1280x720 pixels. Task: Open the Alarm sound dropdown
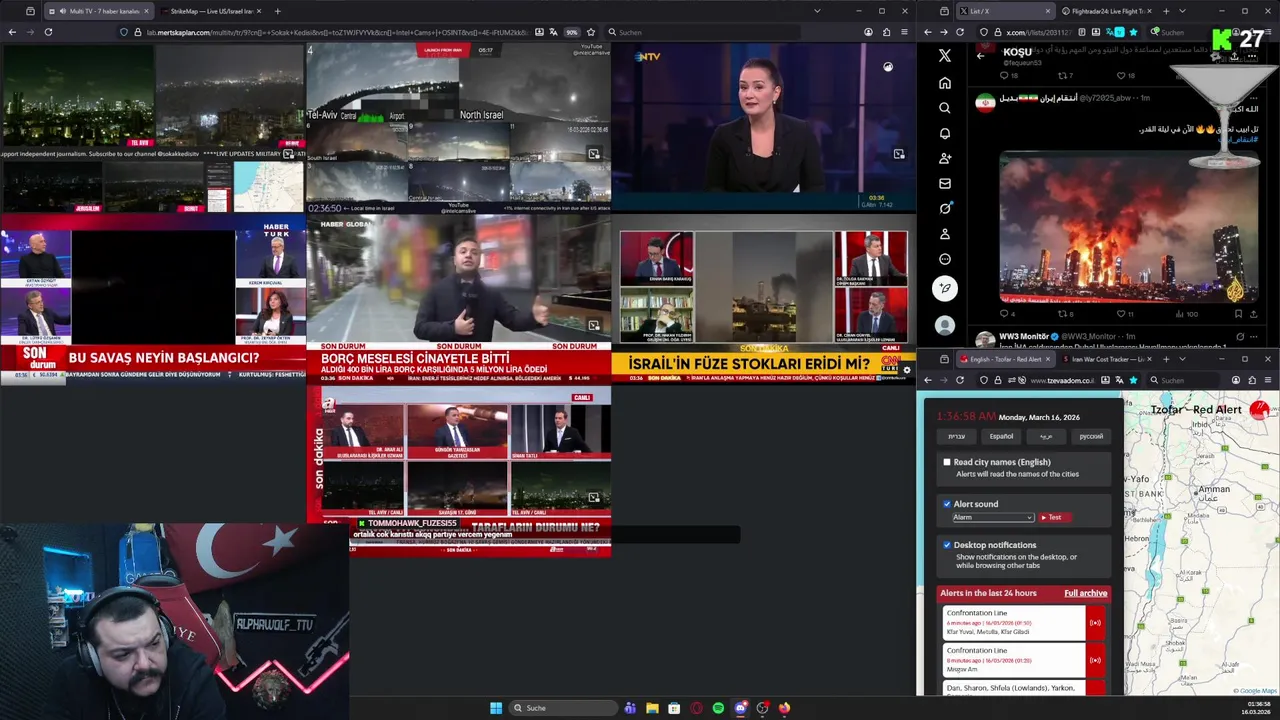(x=993, y=517)
